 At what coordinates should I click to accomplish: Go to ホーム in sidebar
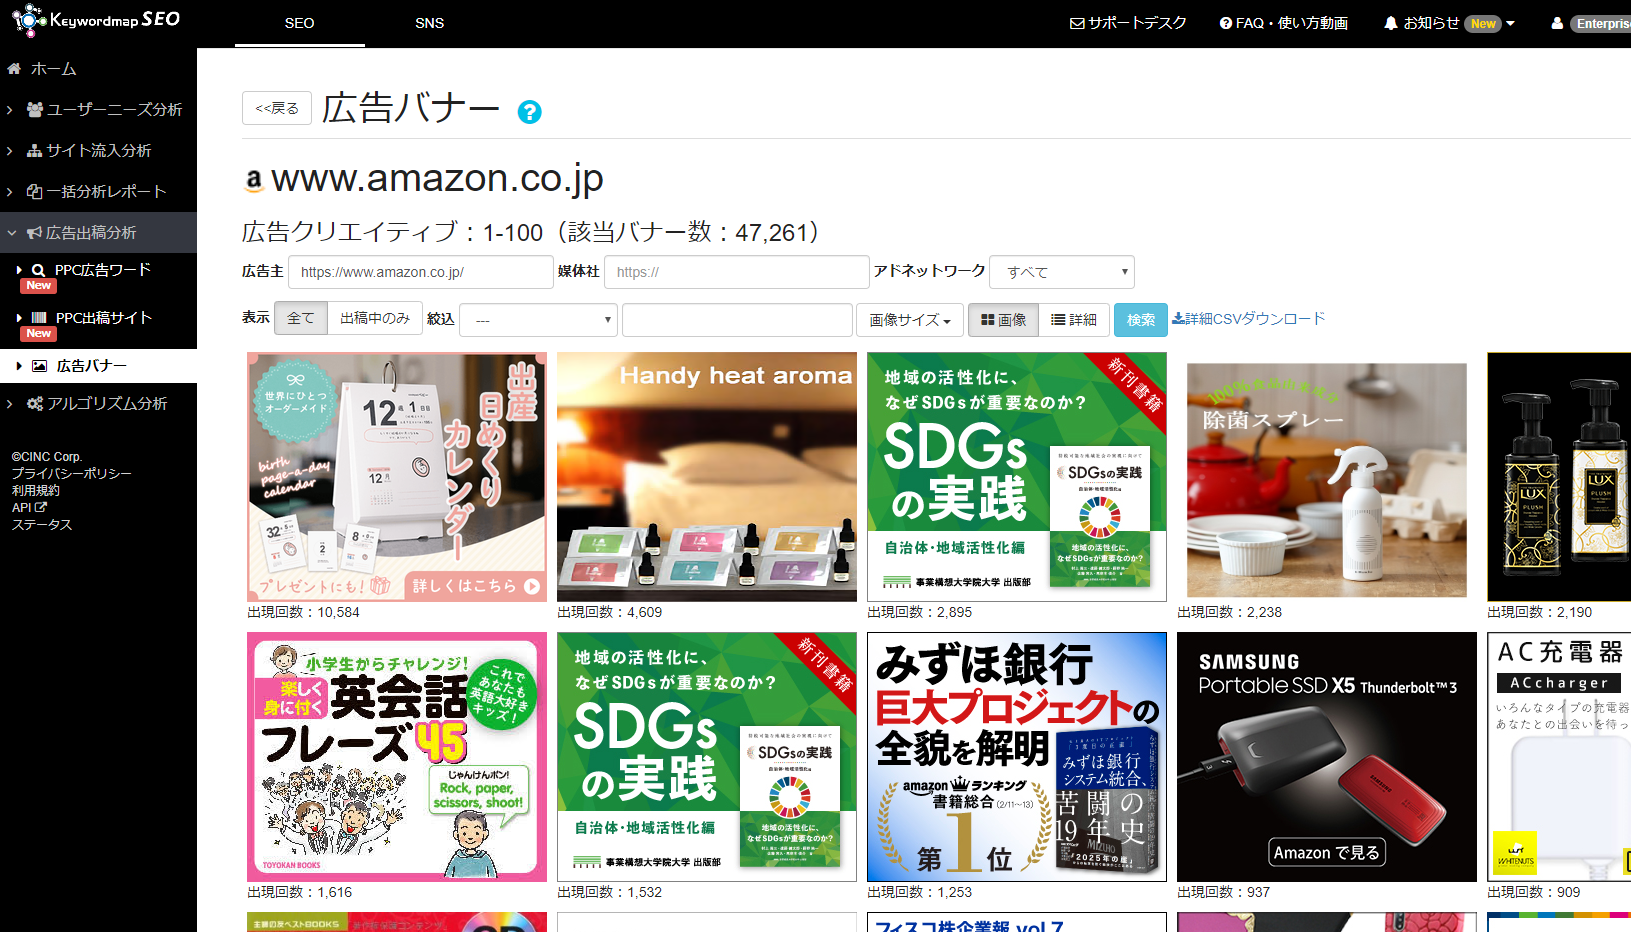(53, 69)
